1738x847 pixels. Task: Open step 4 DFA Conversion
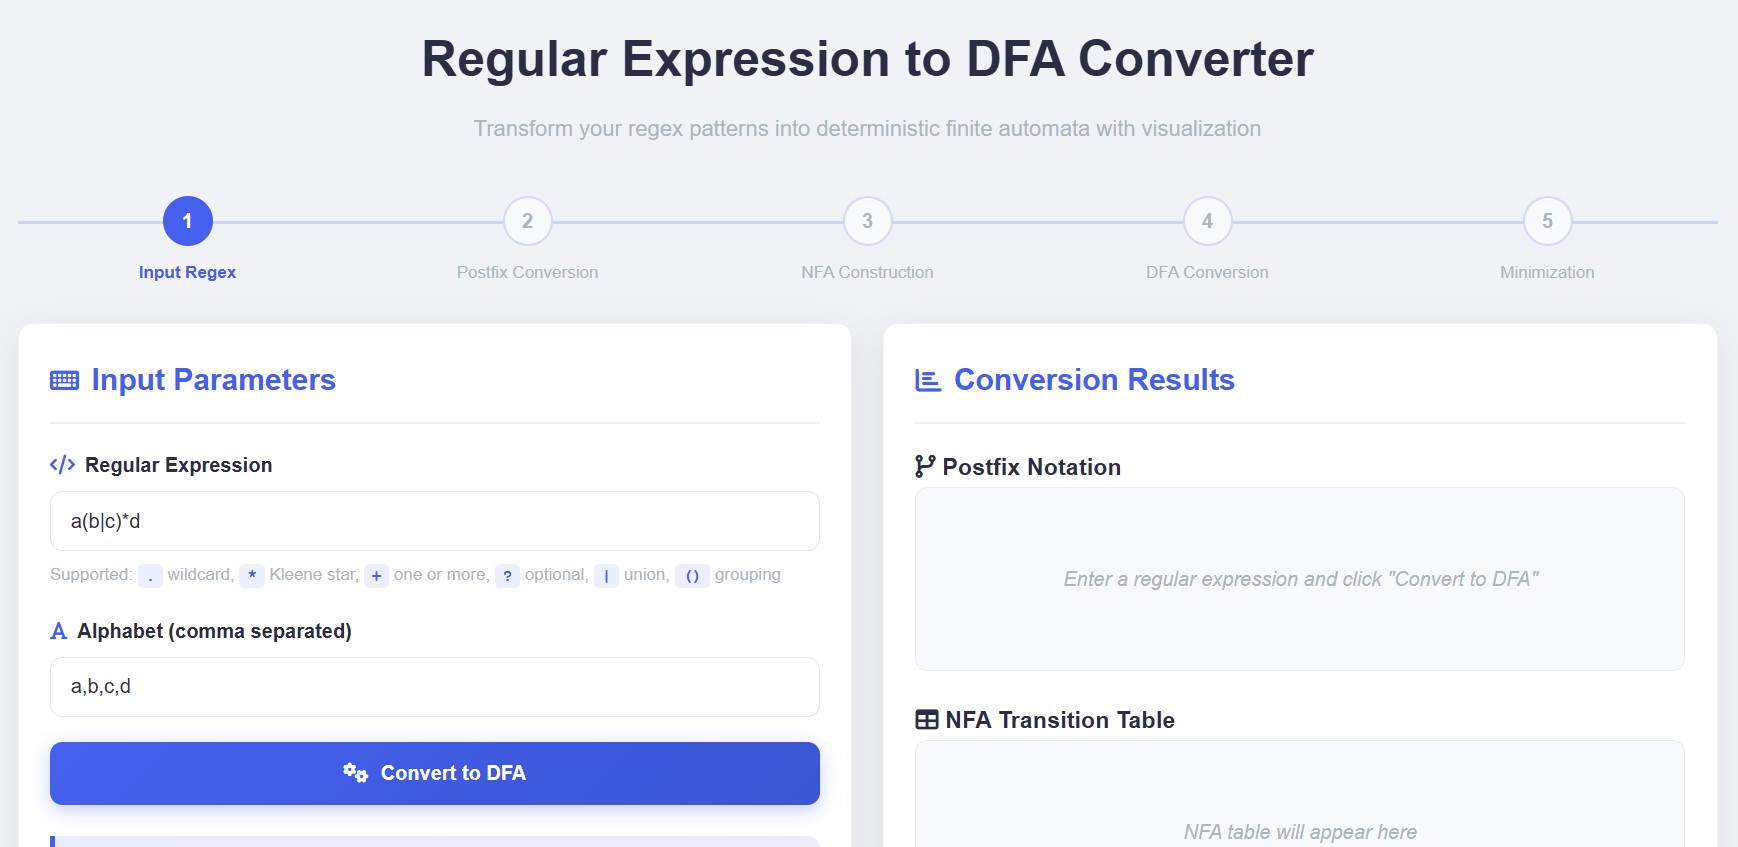click(1207, 221)
